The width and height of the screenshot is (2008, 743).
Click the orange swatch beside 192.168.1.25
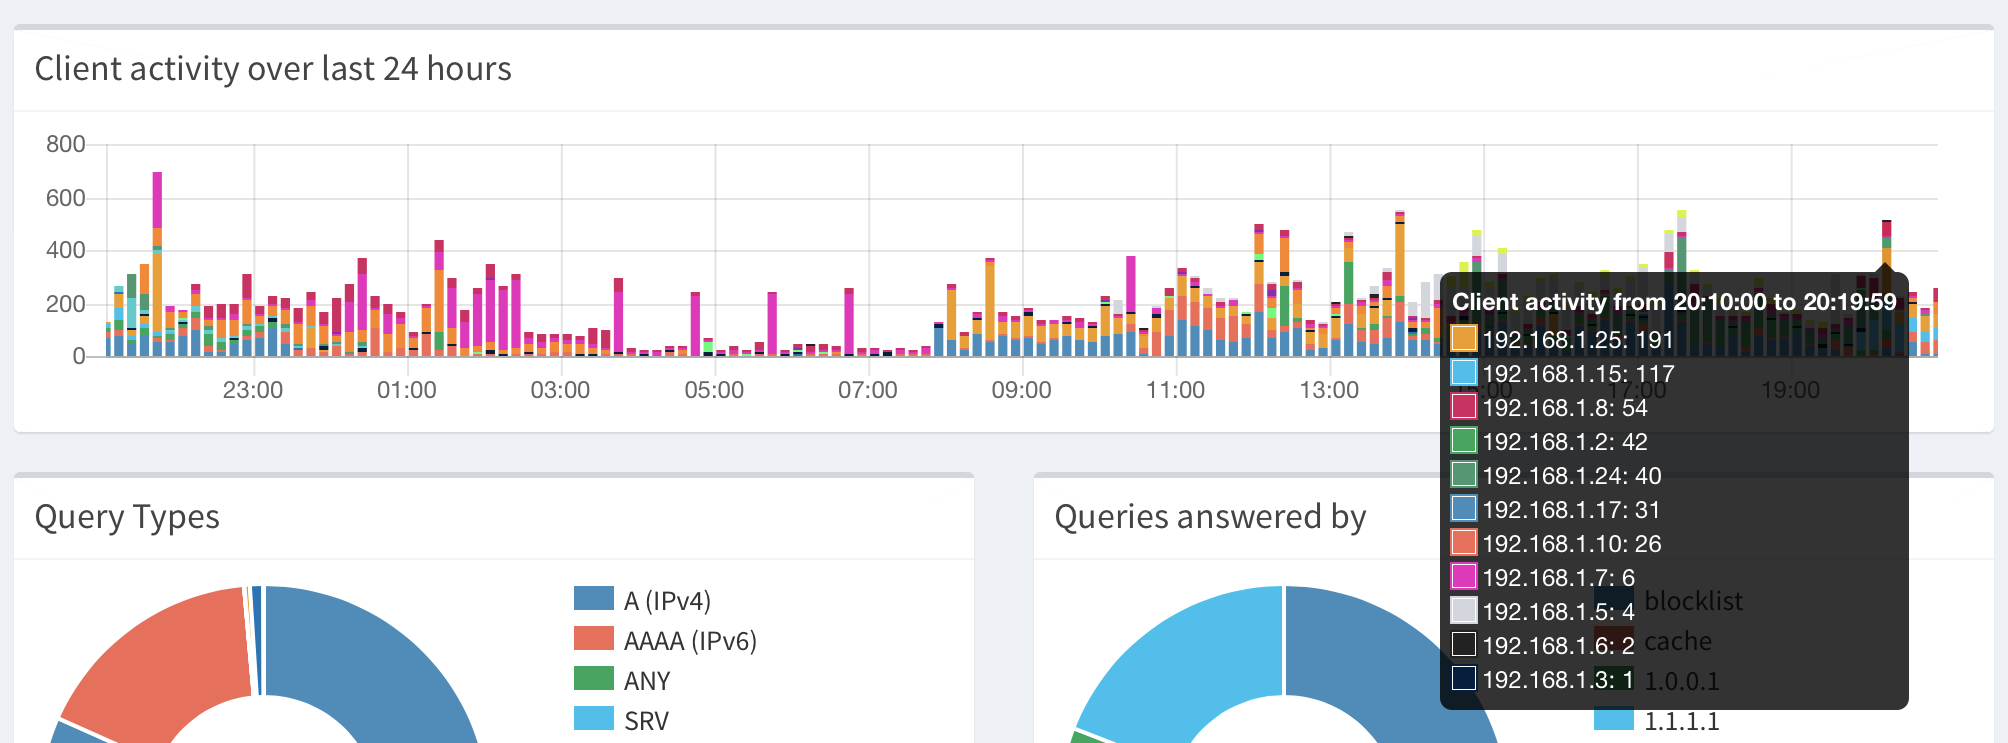click(x=1464, y=338)
